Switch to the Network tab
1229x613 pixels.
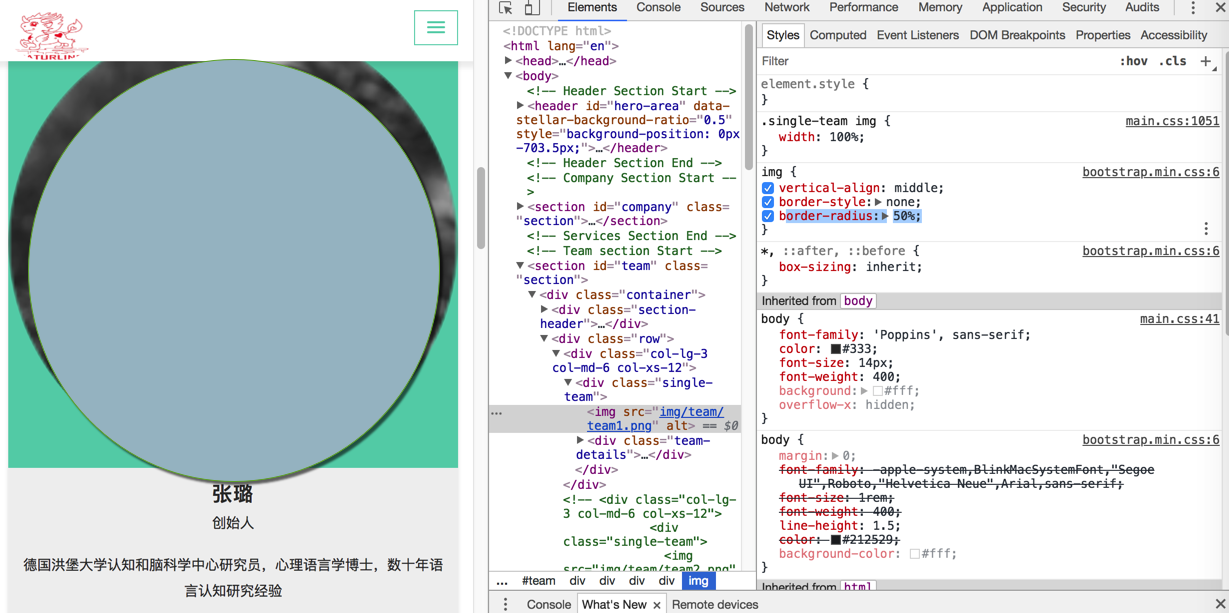click(787, 8)
